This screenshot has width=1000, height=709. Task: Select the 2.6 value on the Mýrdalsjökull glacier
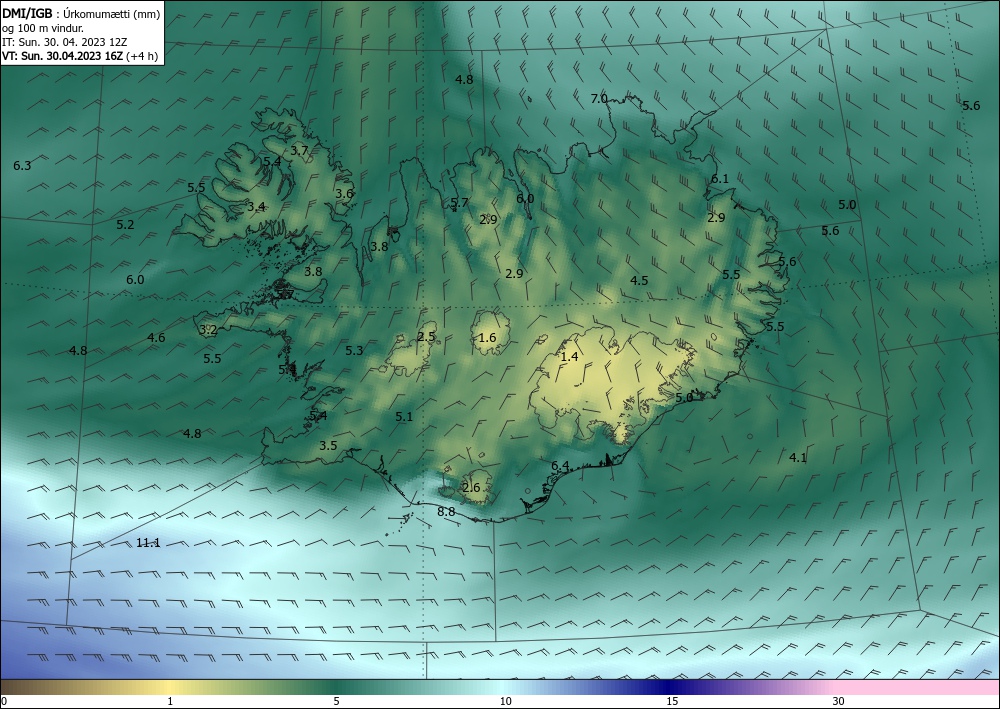coord(471,488)
